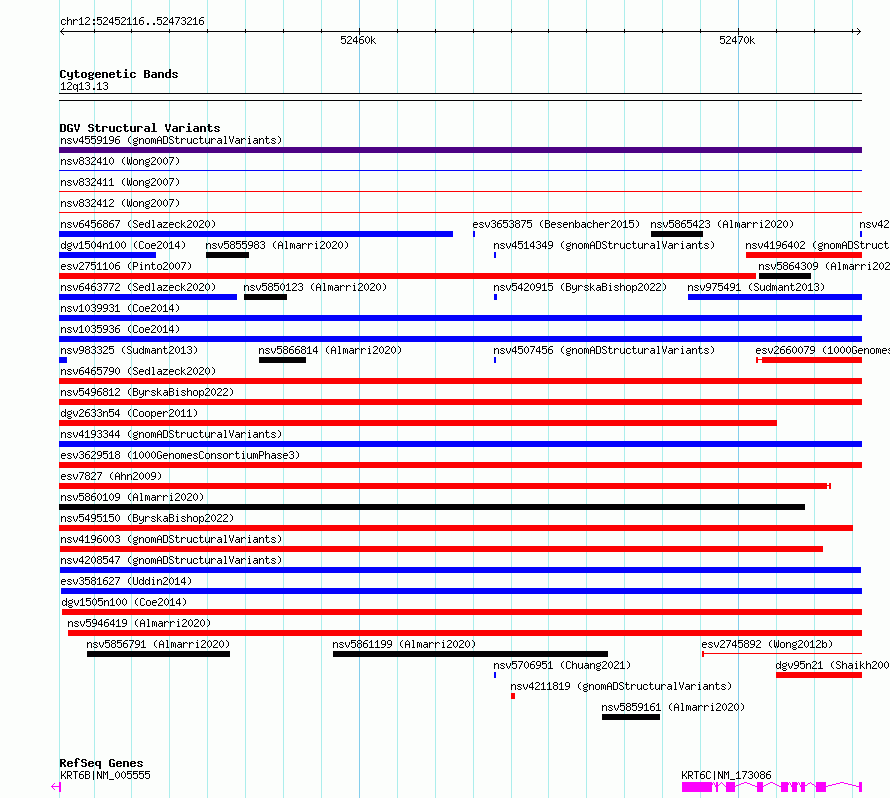The width and height of the screenshot is (890, 798).
Task: Click the dgv95n21 red variant bar
Action: coord(819,675)
